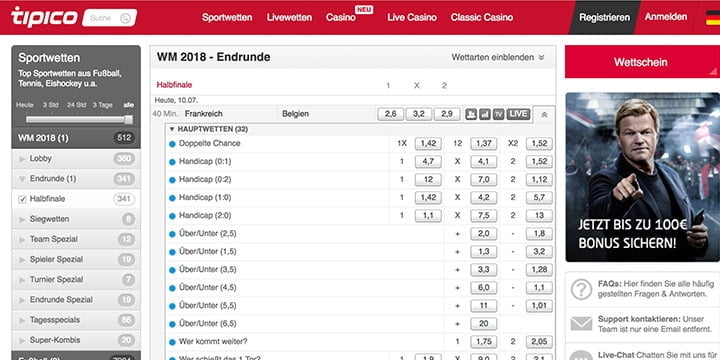Click the TV stream icon

[x=498, y=114]
